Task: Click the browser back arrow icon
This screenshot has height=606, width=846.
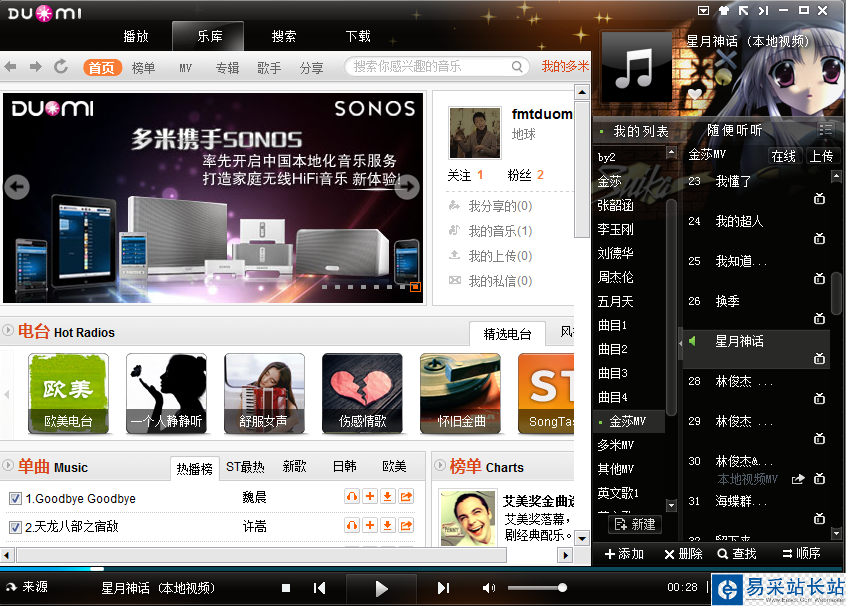Action: [x=10, y=67]
